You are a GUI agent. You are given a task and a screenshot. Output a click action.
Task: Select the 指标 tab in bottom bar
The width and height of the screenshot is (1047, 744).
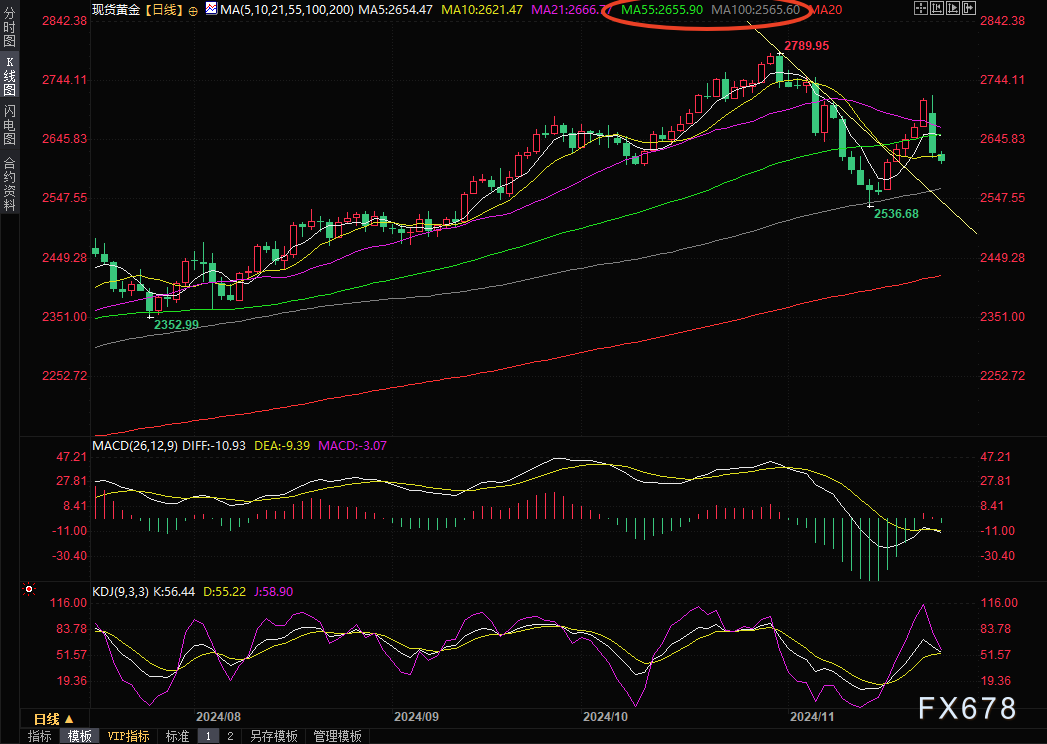(40, 736)
